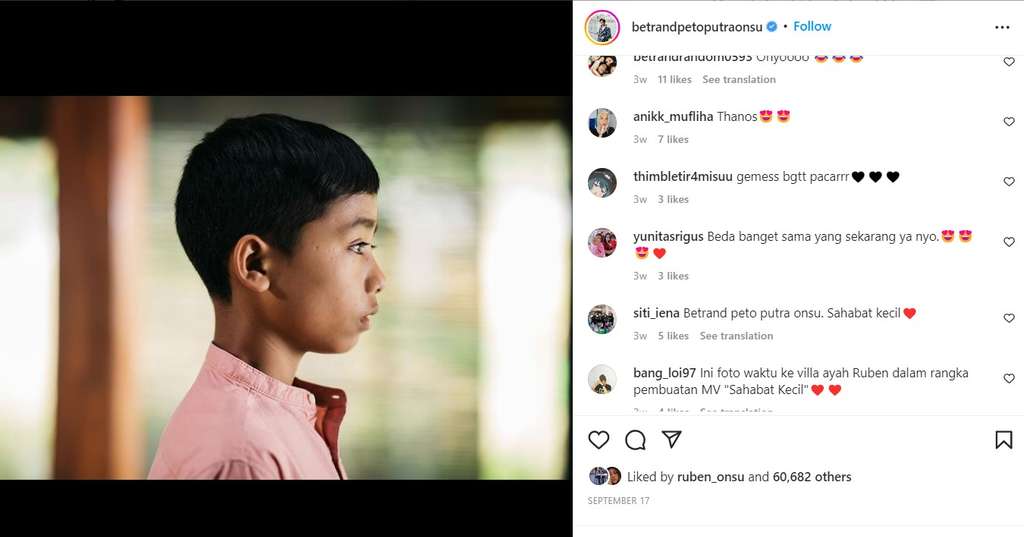Image resolution: width=1024 pixels, height=537 pixels.
Task: Like thimbletir4misuu's comment
Action: 1008,182
